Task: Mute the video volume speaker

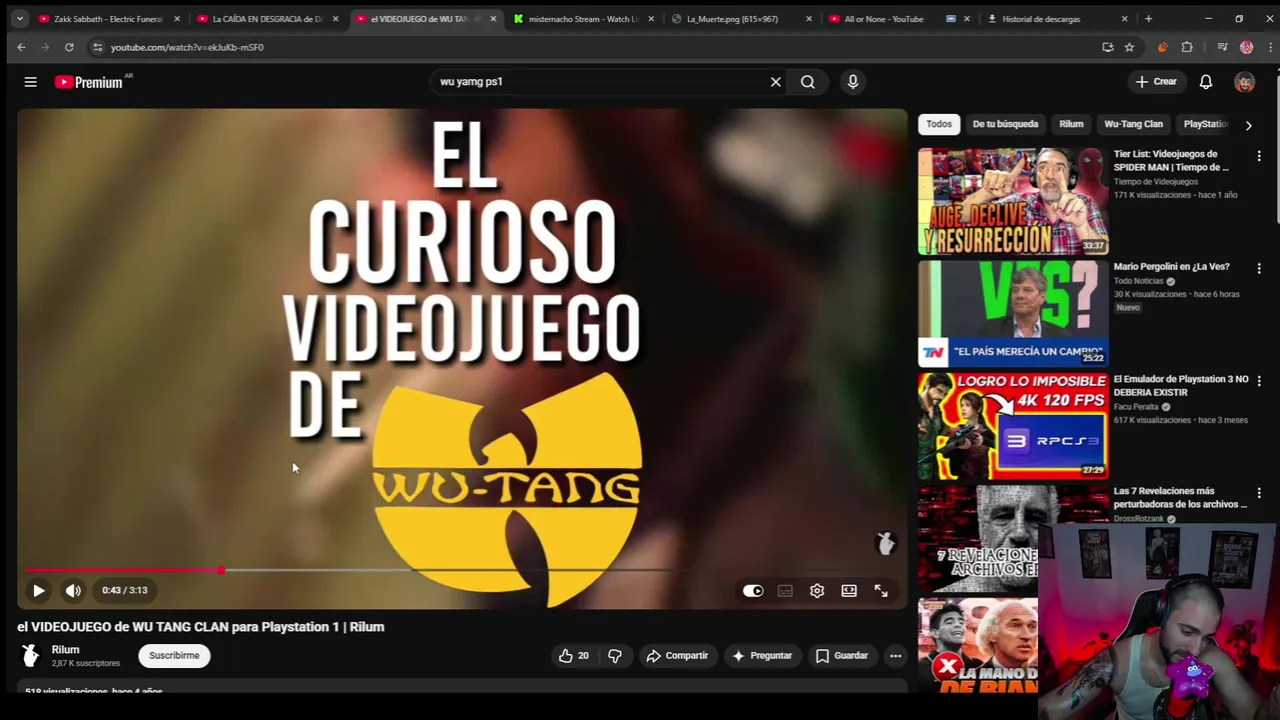Action: (73, 590)
